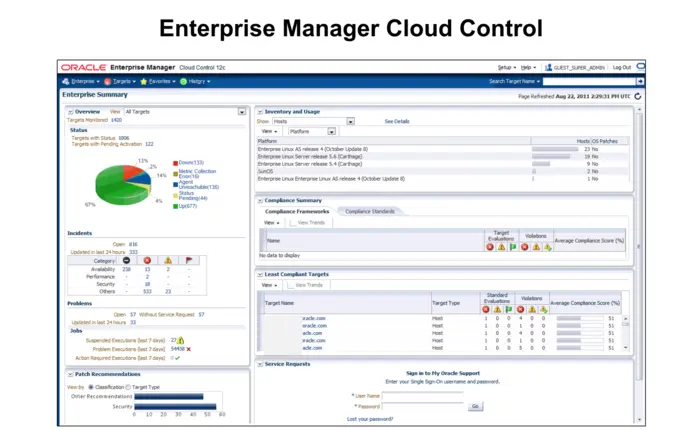Click the Enterprise menu cloud icon
Screen dimensions: 700x430
click(x=66, y=81)
